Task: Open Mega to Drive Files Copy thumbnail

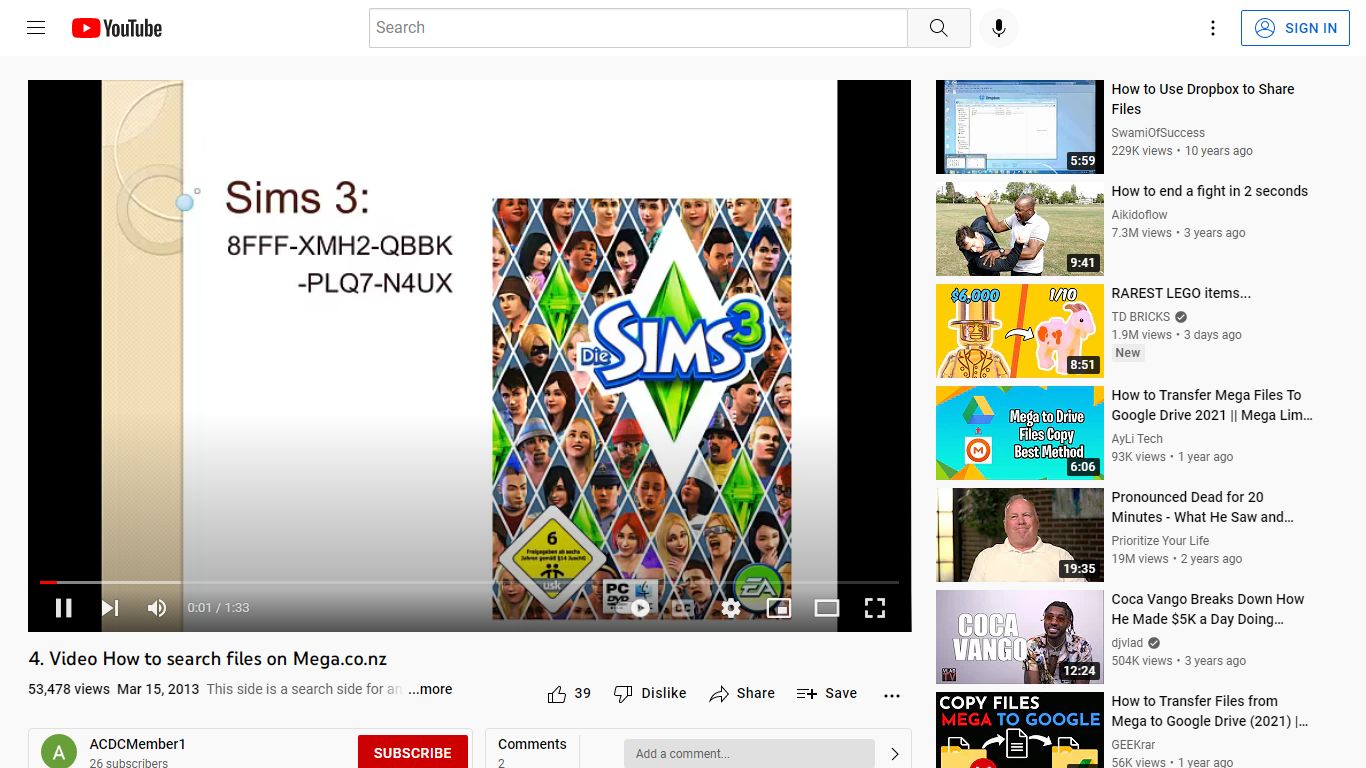Action: 1020,433
